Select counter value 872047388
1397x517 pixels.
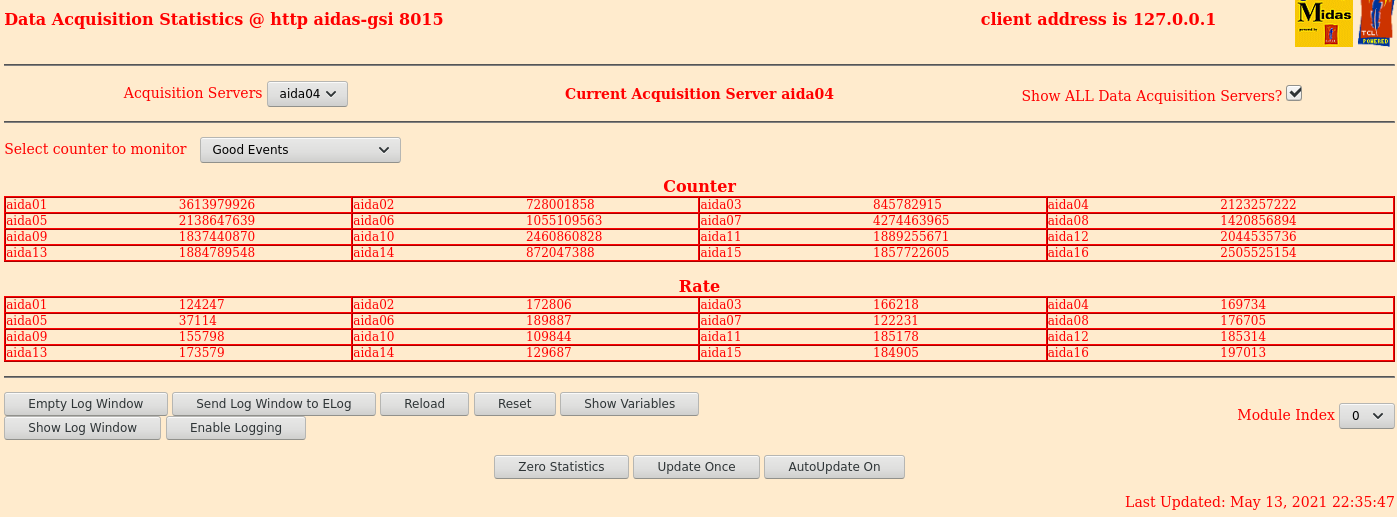pyautogui.click(x=560, y=253)
